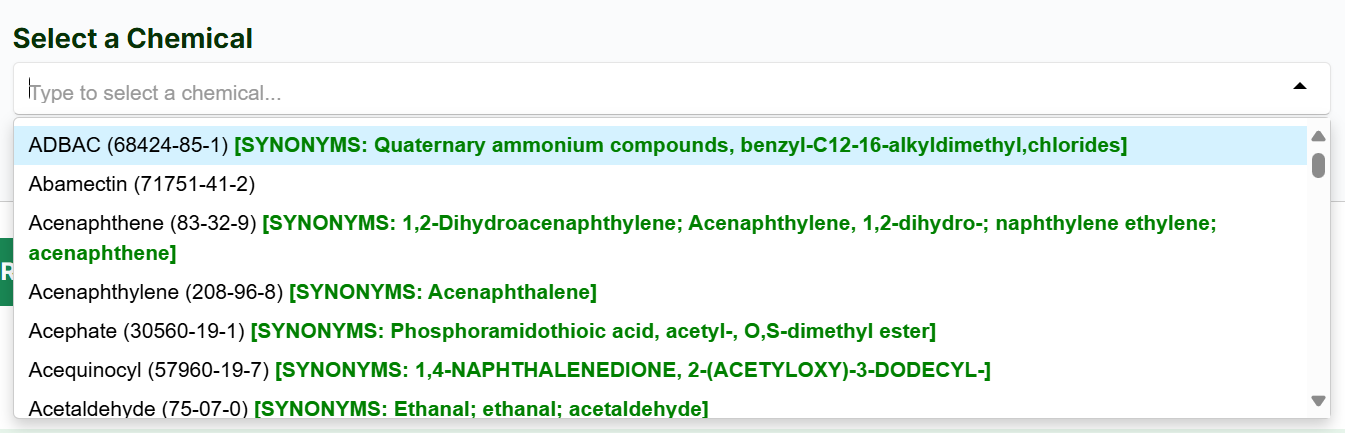Click the "Select a Chemical" heading

pyautogui.click(x=133, y=39)
